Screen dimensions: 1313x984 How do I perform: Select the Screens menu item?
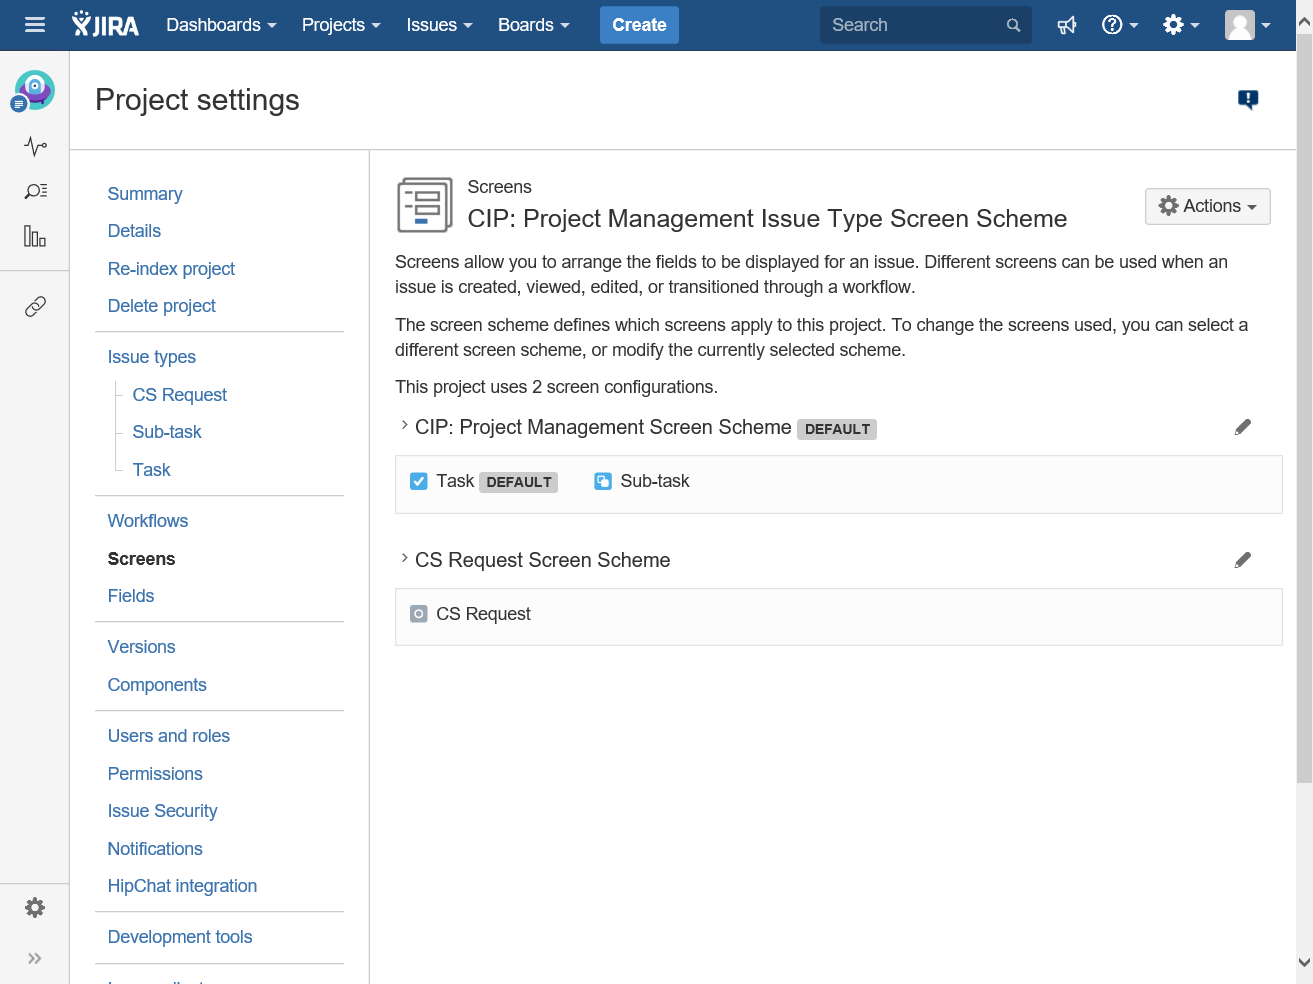coord(141,559)
